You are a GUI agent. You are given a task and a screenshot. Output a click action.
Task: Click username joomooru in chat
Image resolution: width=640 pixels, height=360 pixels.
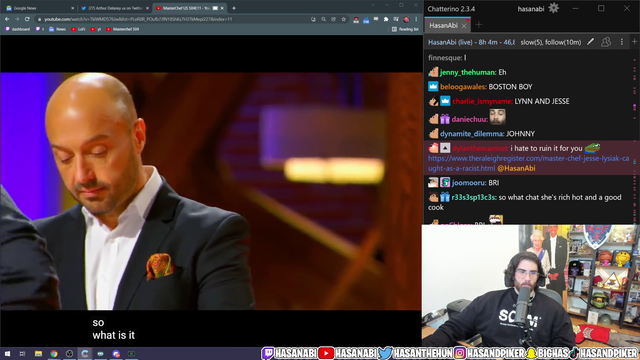pos(469,183)
